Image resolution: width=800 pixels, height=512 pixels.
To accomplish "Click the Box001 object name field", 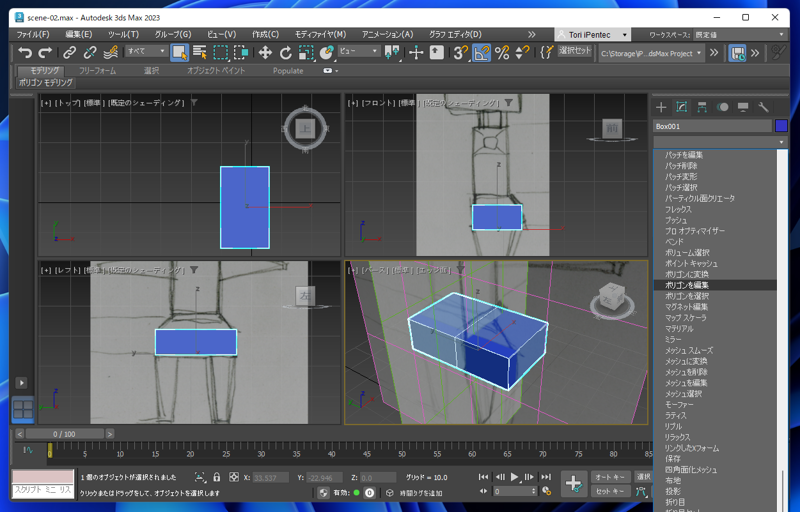I will [x=712, y=126].
